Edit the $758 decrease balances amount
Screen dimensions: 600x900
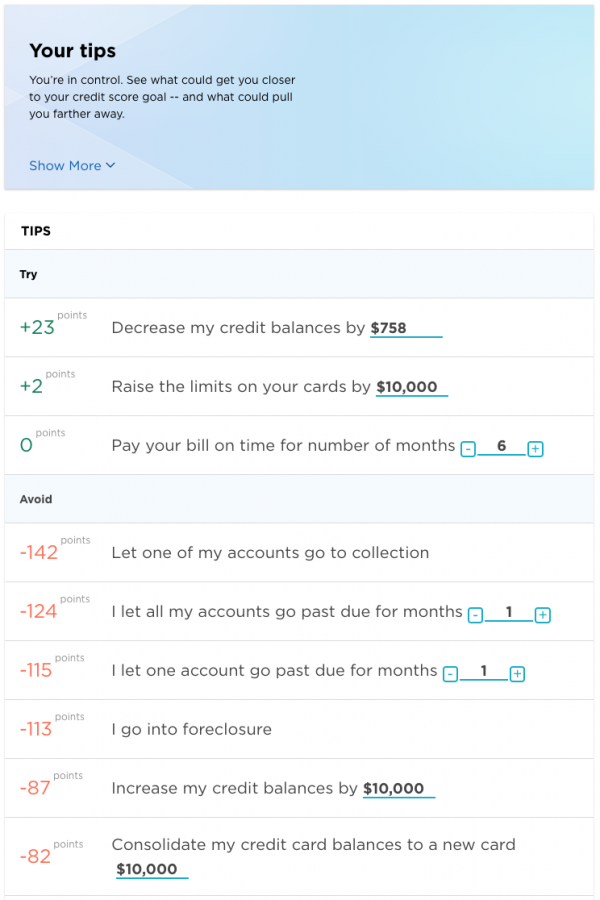[405, 328]
